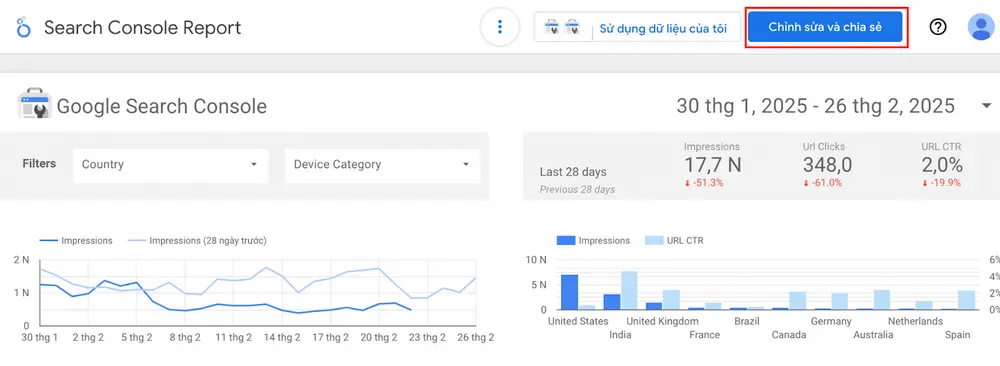Click the help question mark icon
This screenshot has height=366, width=1000.
tap(938, 27)
